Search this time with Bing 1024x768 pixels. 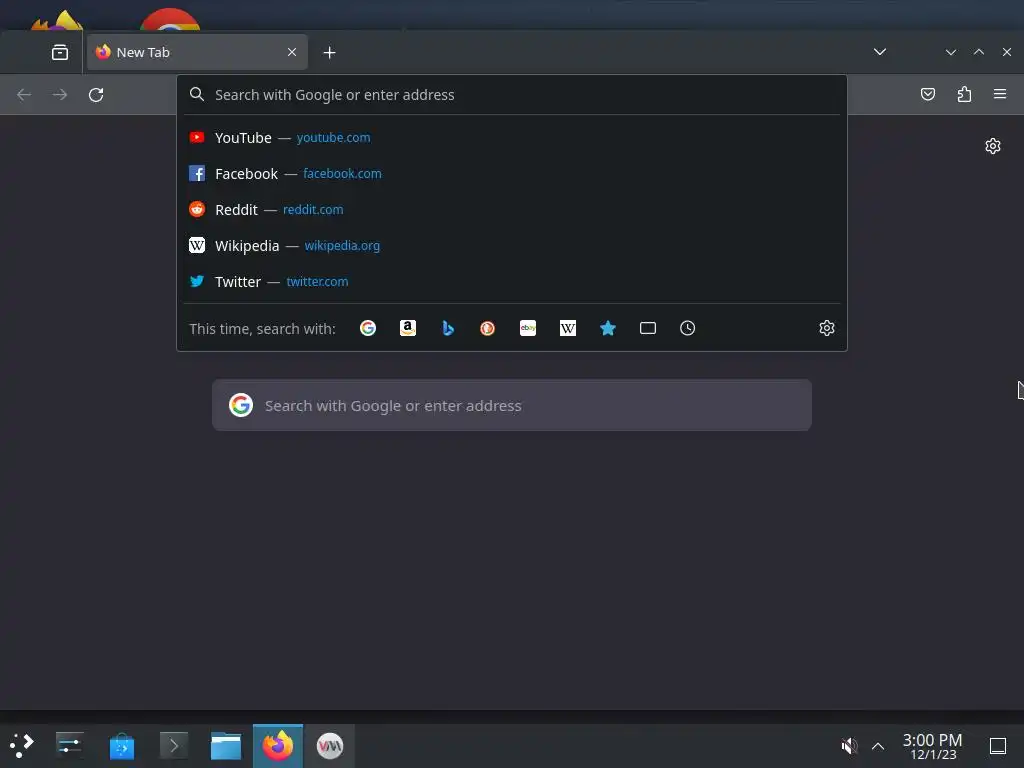coord(448,328)
